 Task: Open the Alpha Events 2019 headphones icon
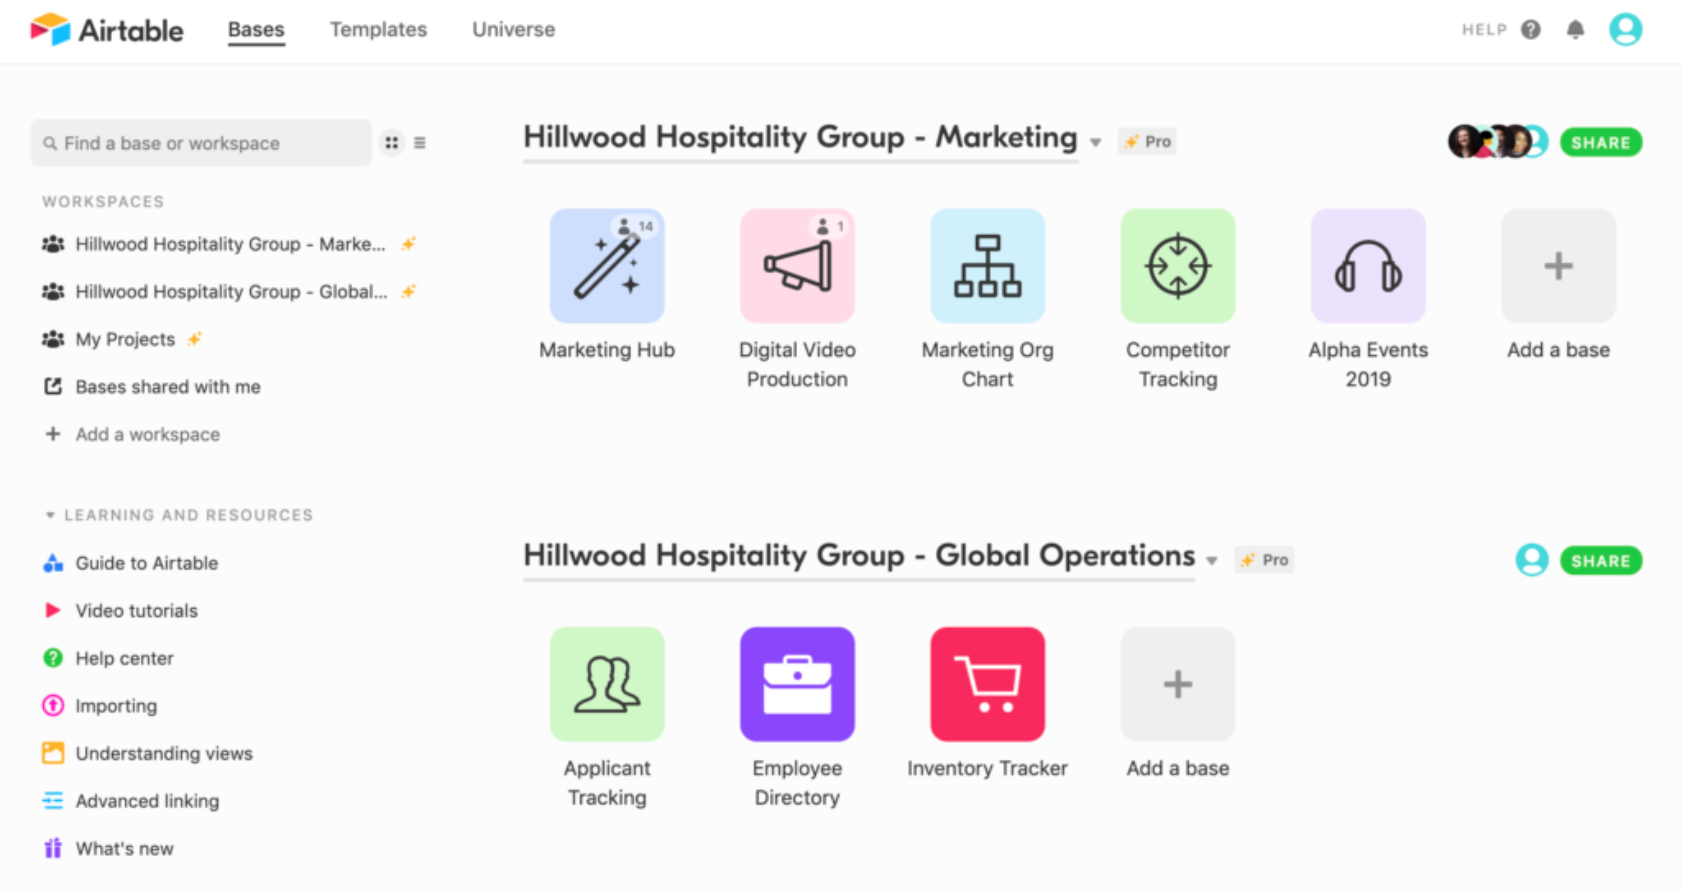pyautogui.click(x=1368, y=266)
